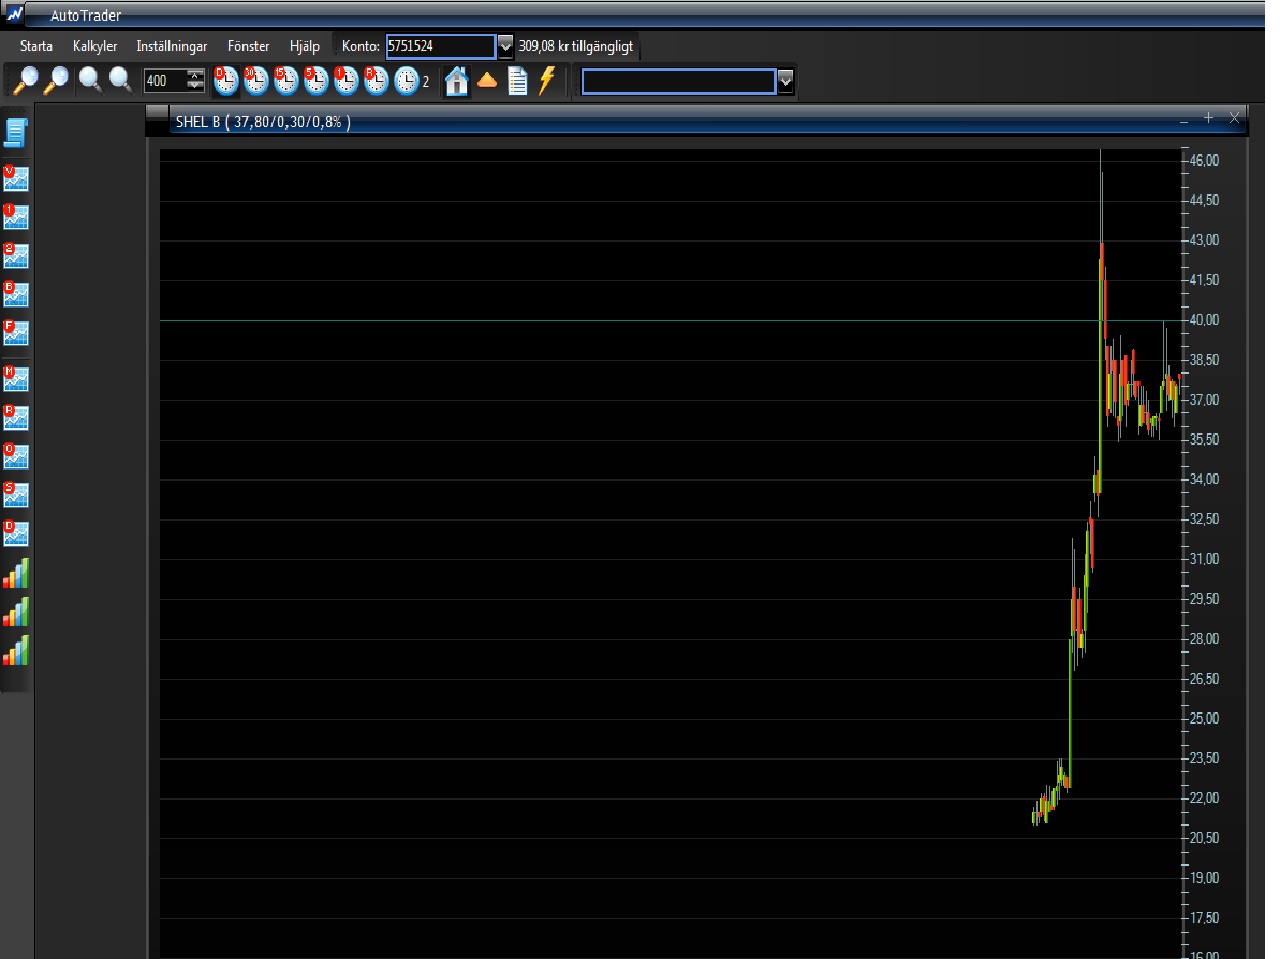Viewport: 1280px width, 959px height.
Task: Click the blue scroll icon in sidebar
Action: point(16,132)
